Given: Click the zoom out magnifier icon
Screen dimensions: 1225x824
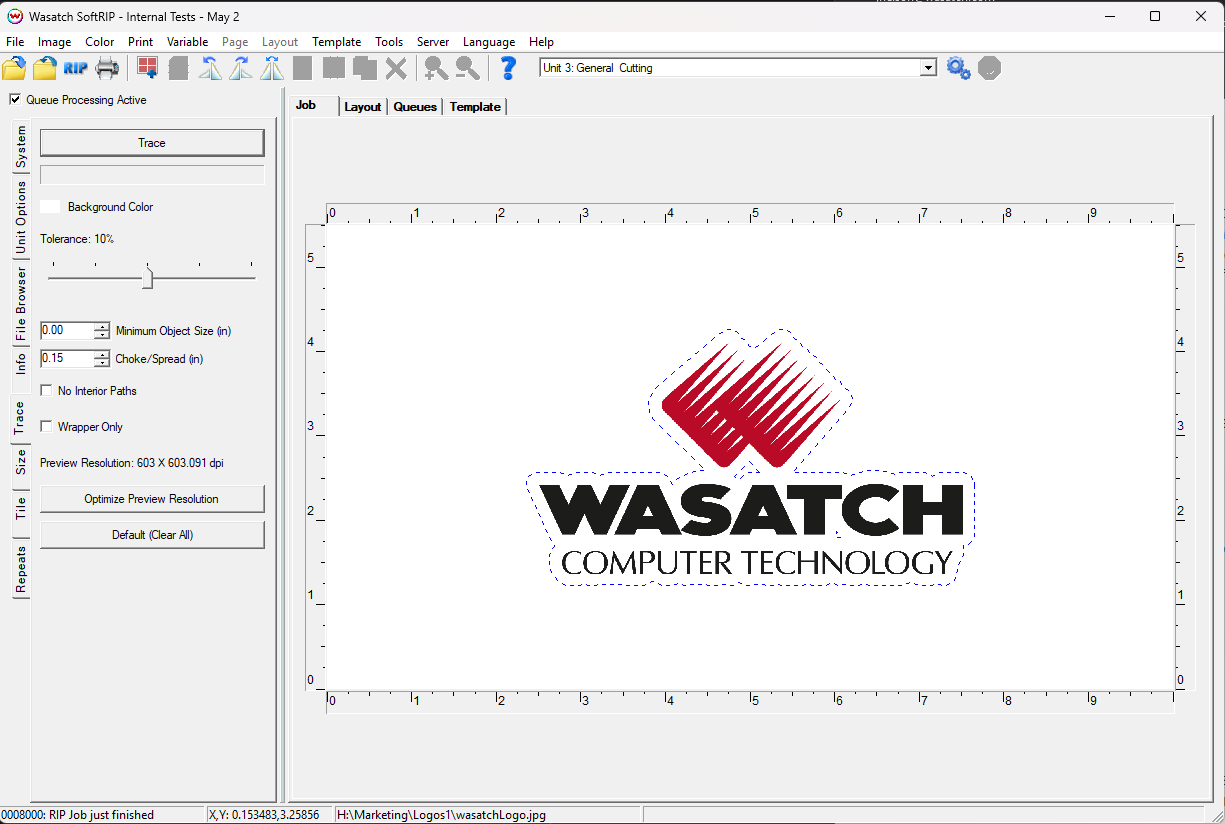Looking at the screenshot, I should tap(467, 68).
